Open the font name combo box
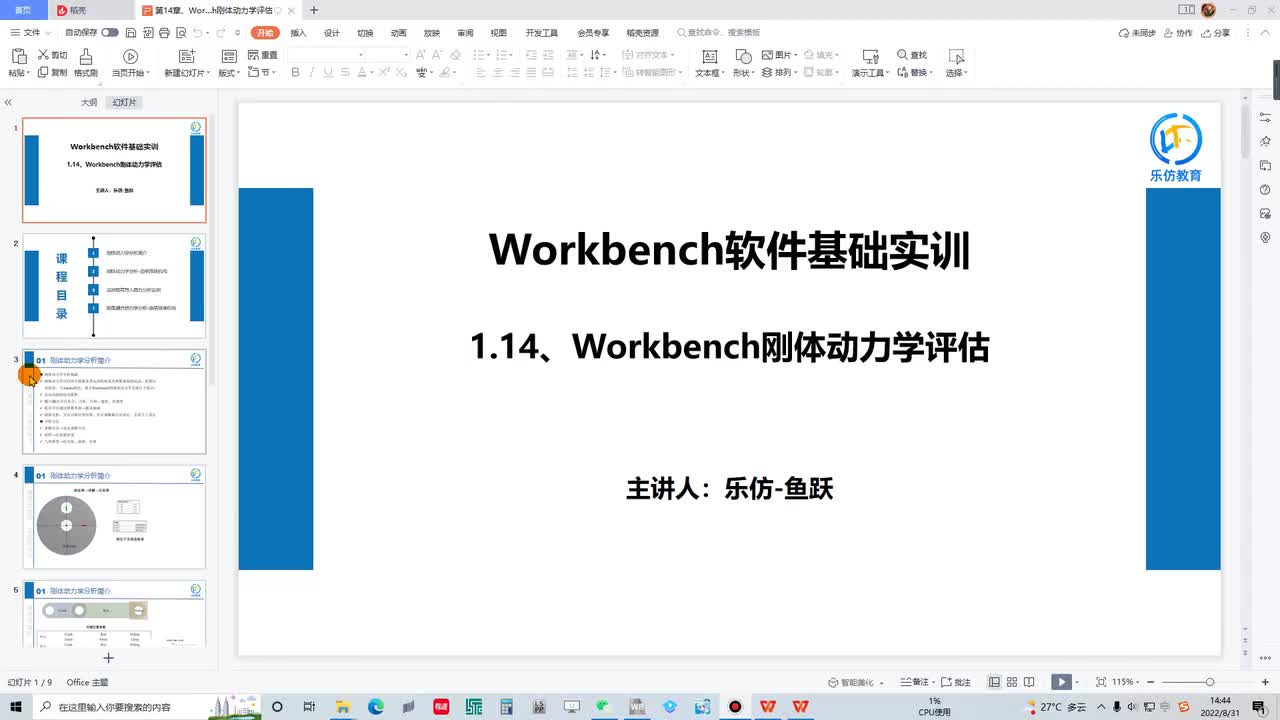Screen dimensions: 1280x720 coord(324,55)
